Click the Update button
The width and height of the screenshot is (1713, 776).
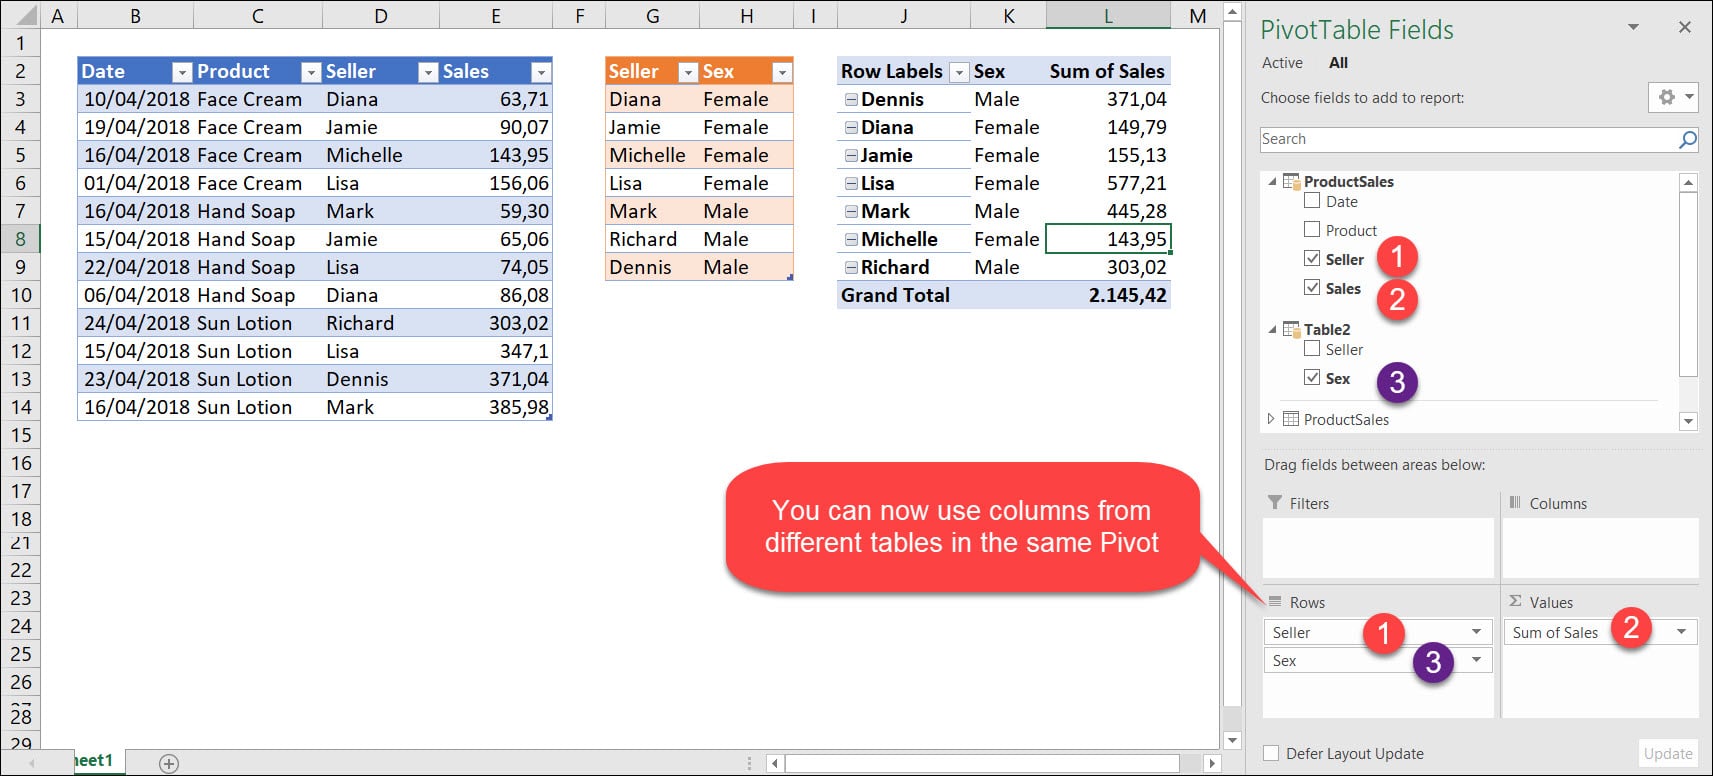[1668, 753]
